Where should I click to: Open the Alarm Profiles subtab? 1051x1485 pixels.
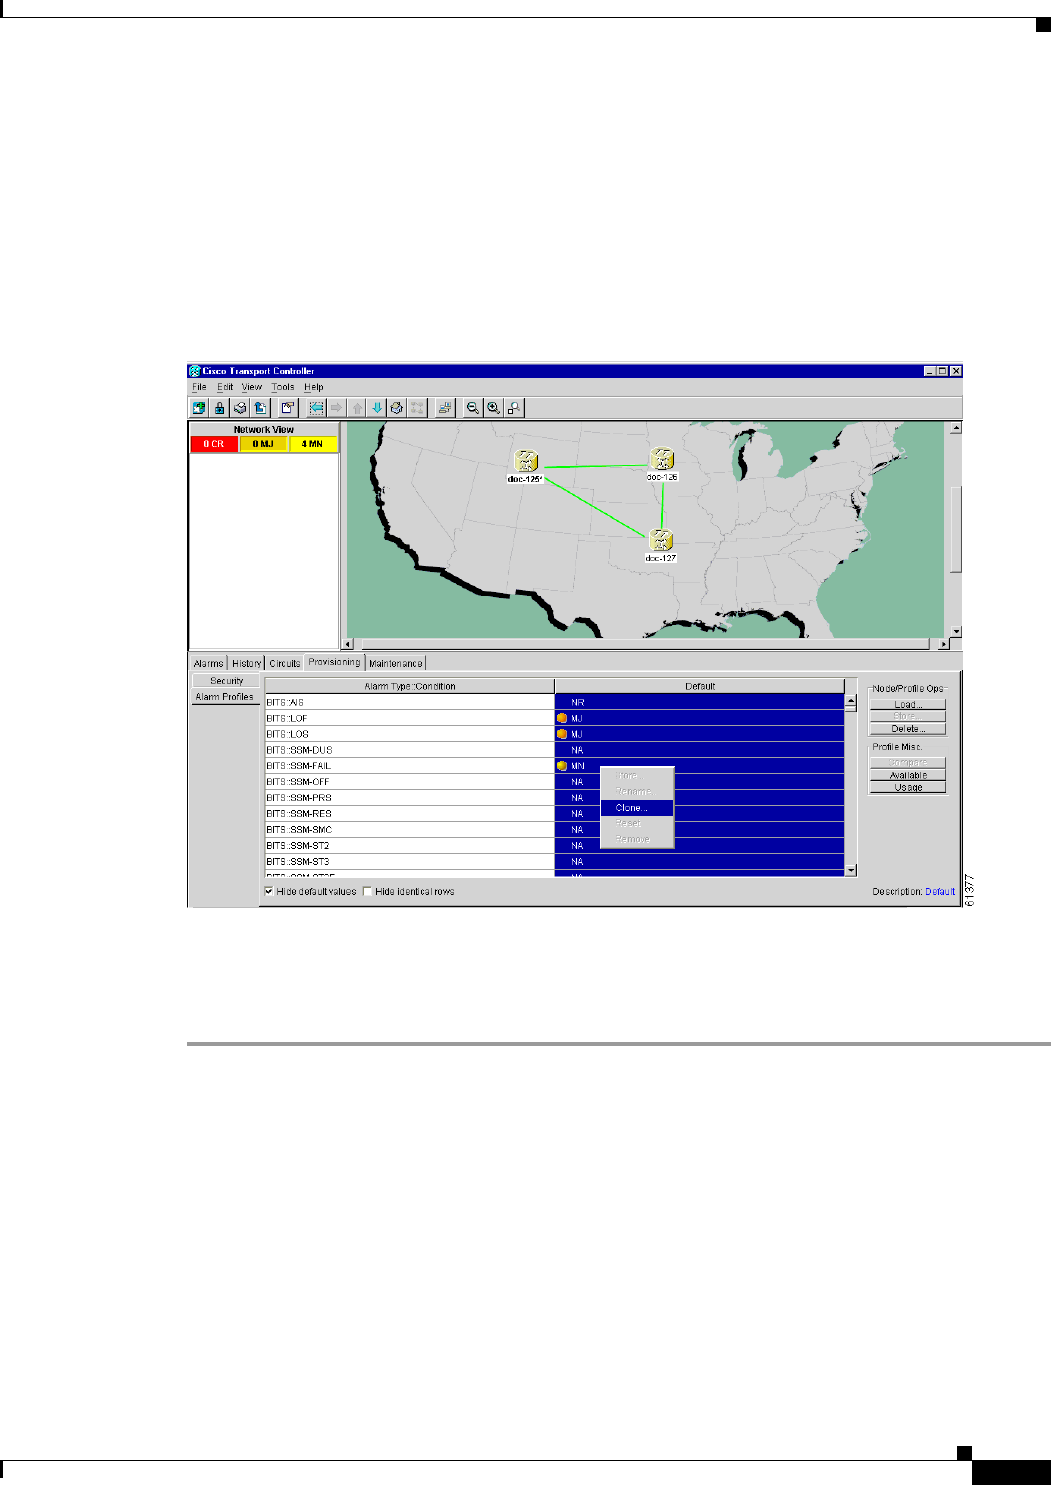pos(224,697)
